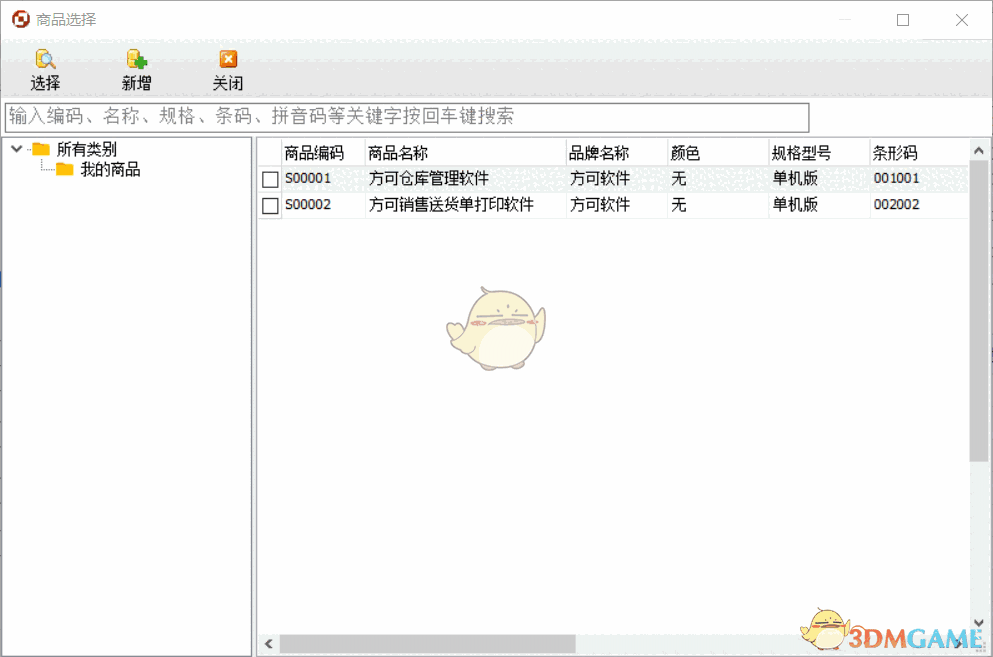The image size is (993, 657).
Task: Click the up arrow of the vertical scrollbar
Action: [979, 150]
